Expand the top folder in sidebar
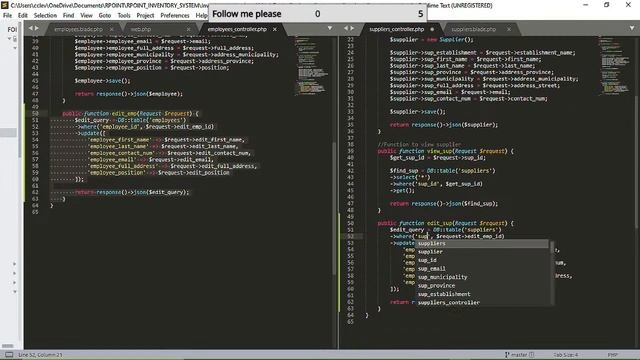 point(9,38)
